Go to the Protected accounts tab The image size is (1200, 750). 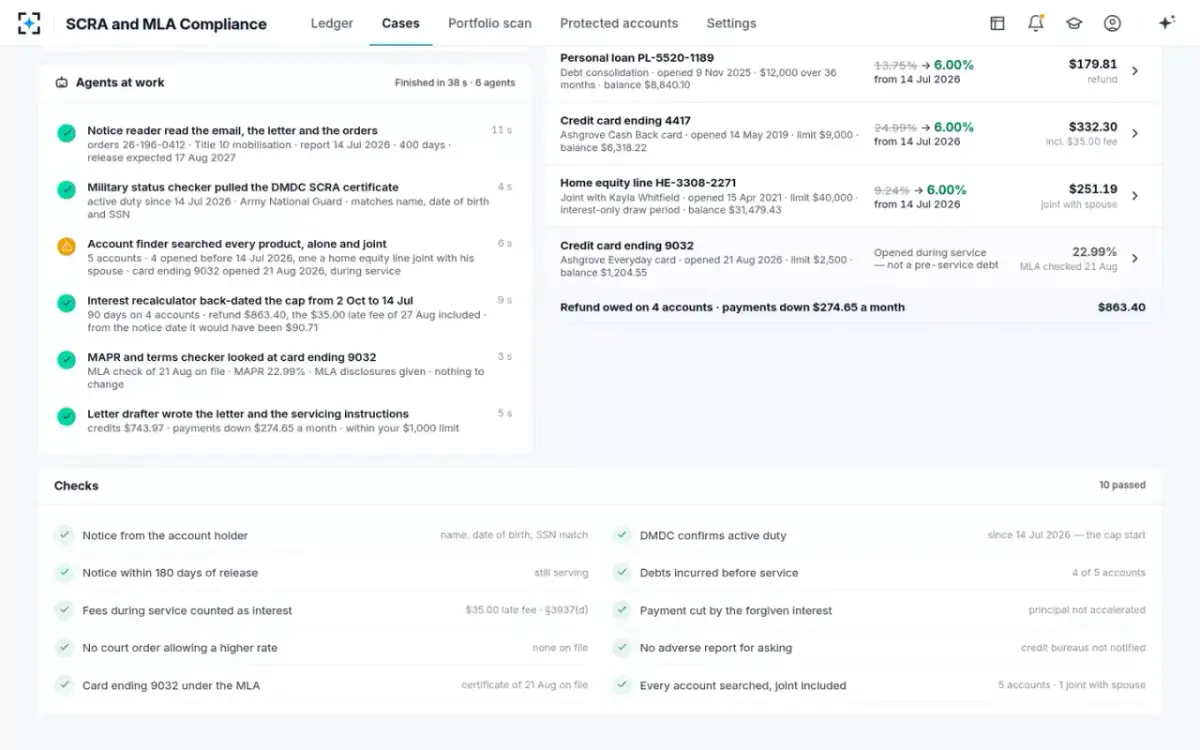coord(619,23)
